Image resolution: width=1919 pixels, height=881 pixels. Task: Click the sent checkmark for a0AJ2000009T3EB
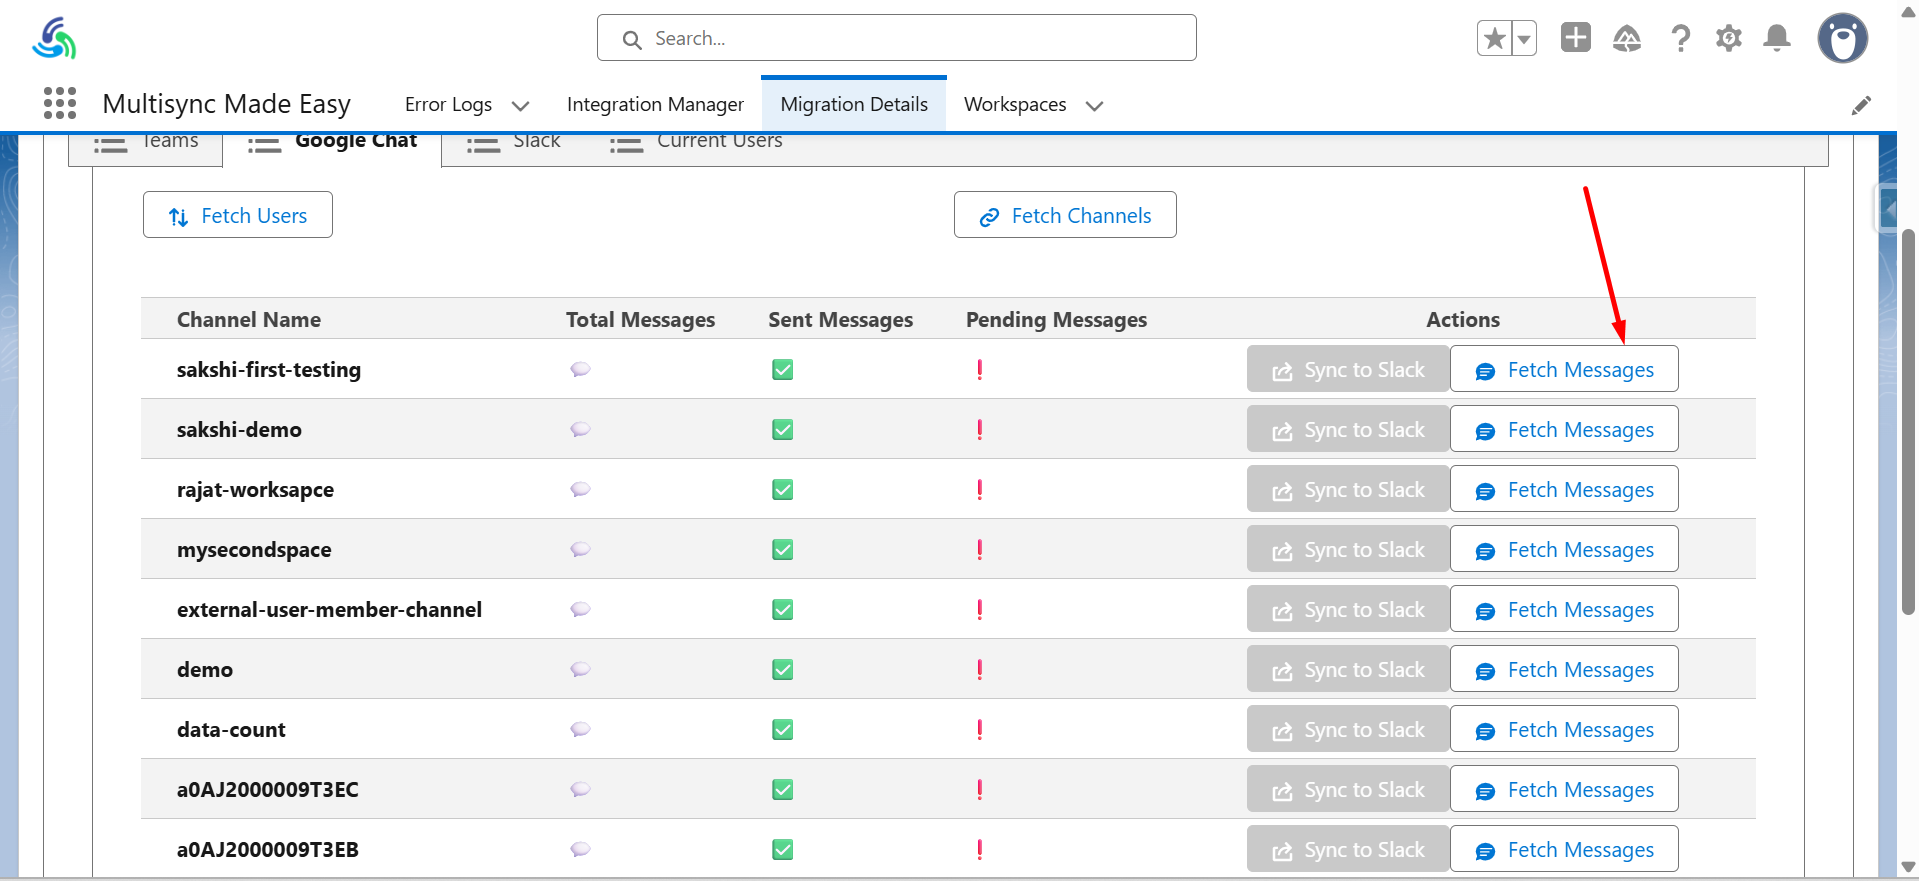tap(783, 850)
